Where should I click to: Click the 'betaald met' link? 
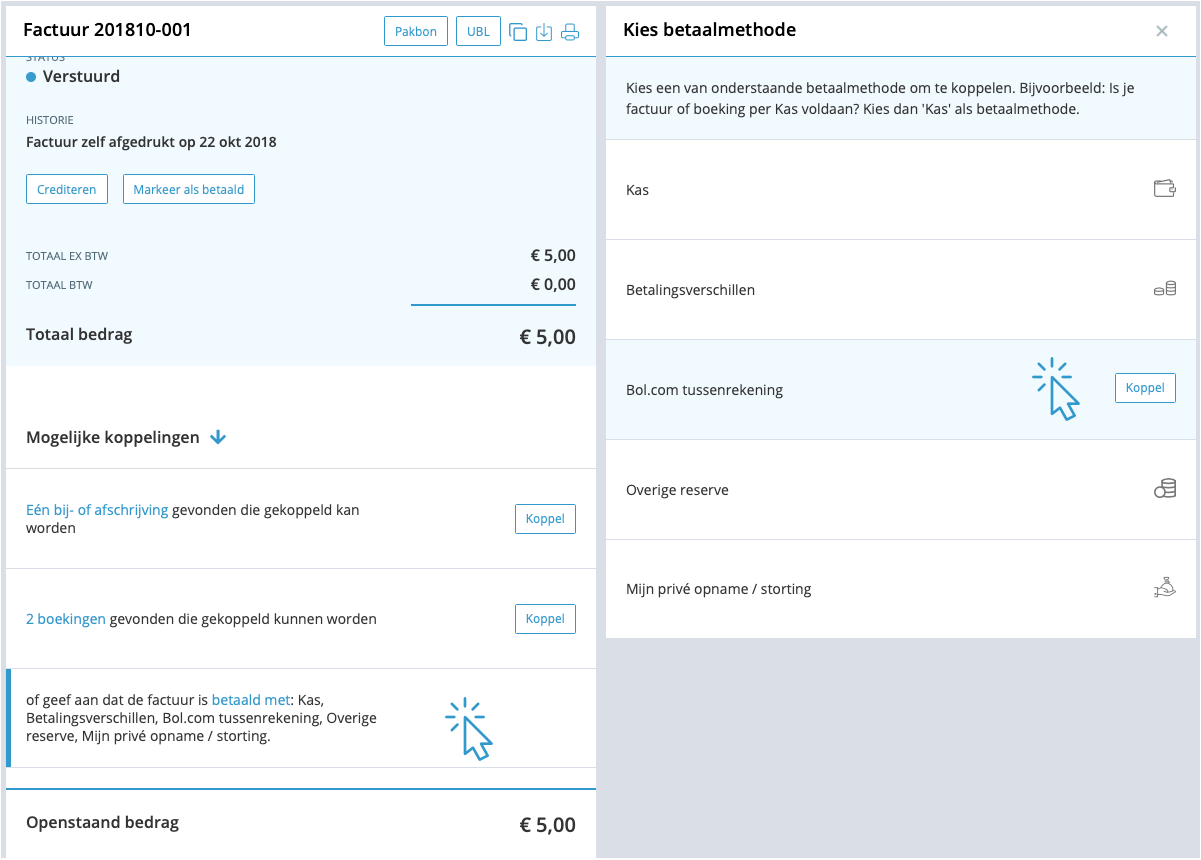click(251, 700)
